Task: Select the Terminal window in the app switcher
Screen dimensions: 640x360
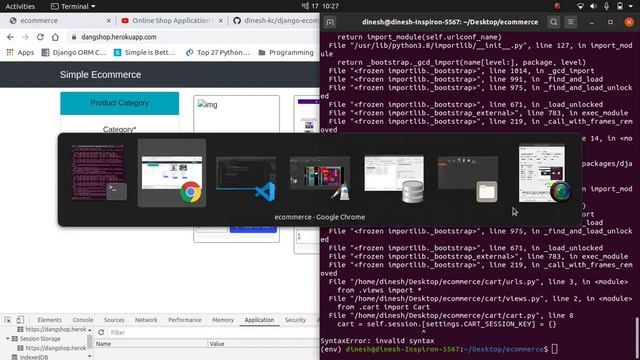Action: (98, 173)
